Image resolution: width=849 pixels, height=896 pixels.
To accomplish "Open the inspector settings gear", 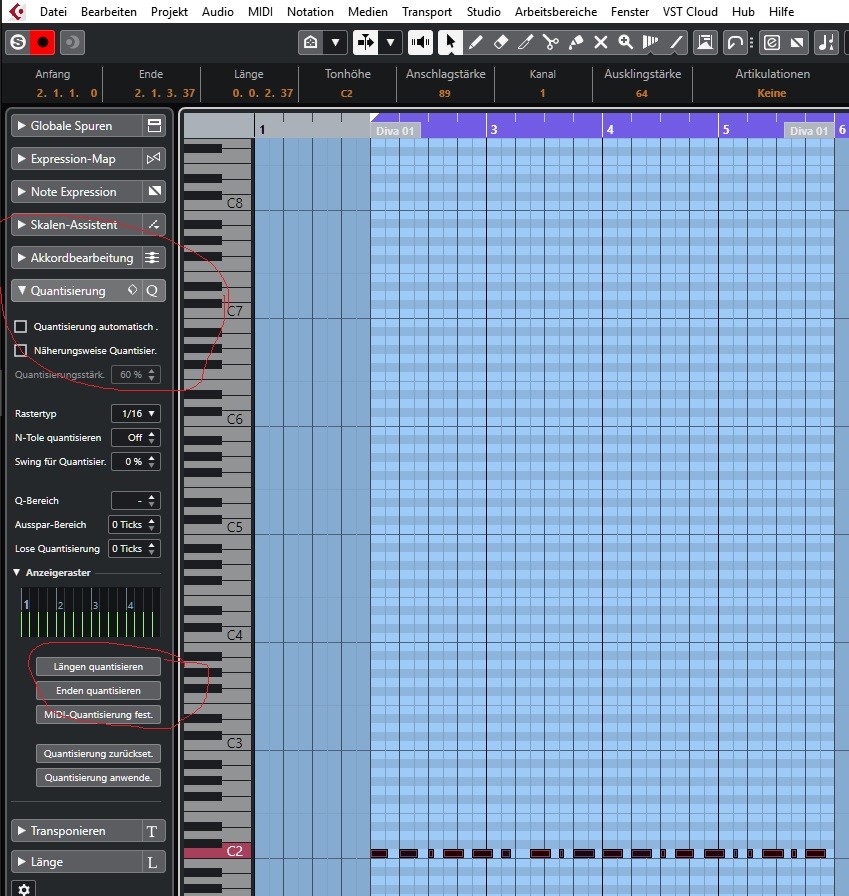I will [24, 888].
